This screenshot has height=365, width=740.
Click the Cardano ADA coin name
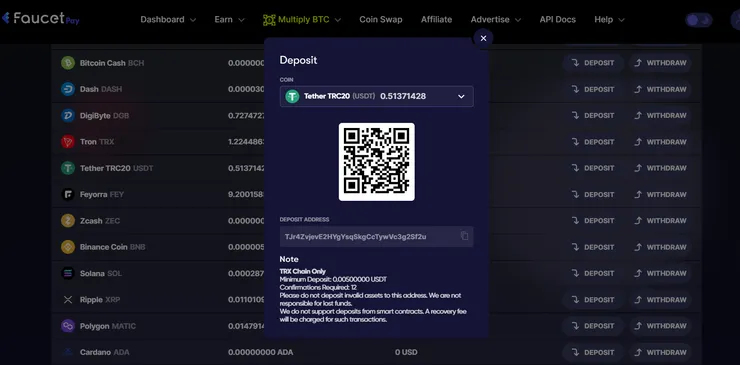(x=104, y=352)
